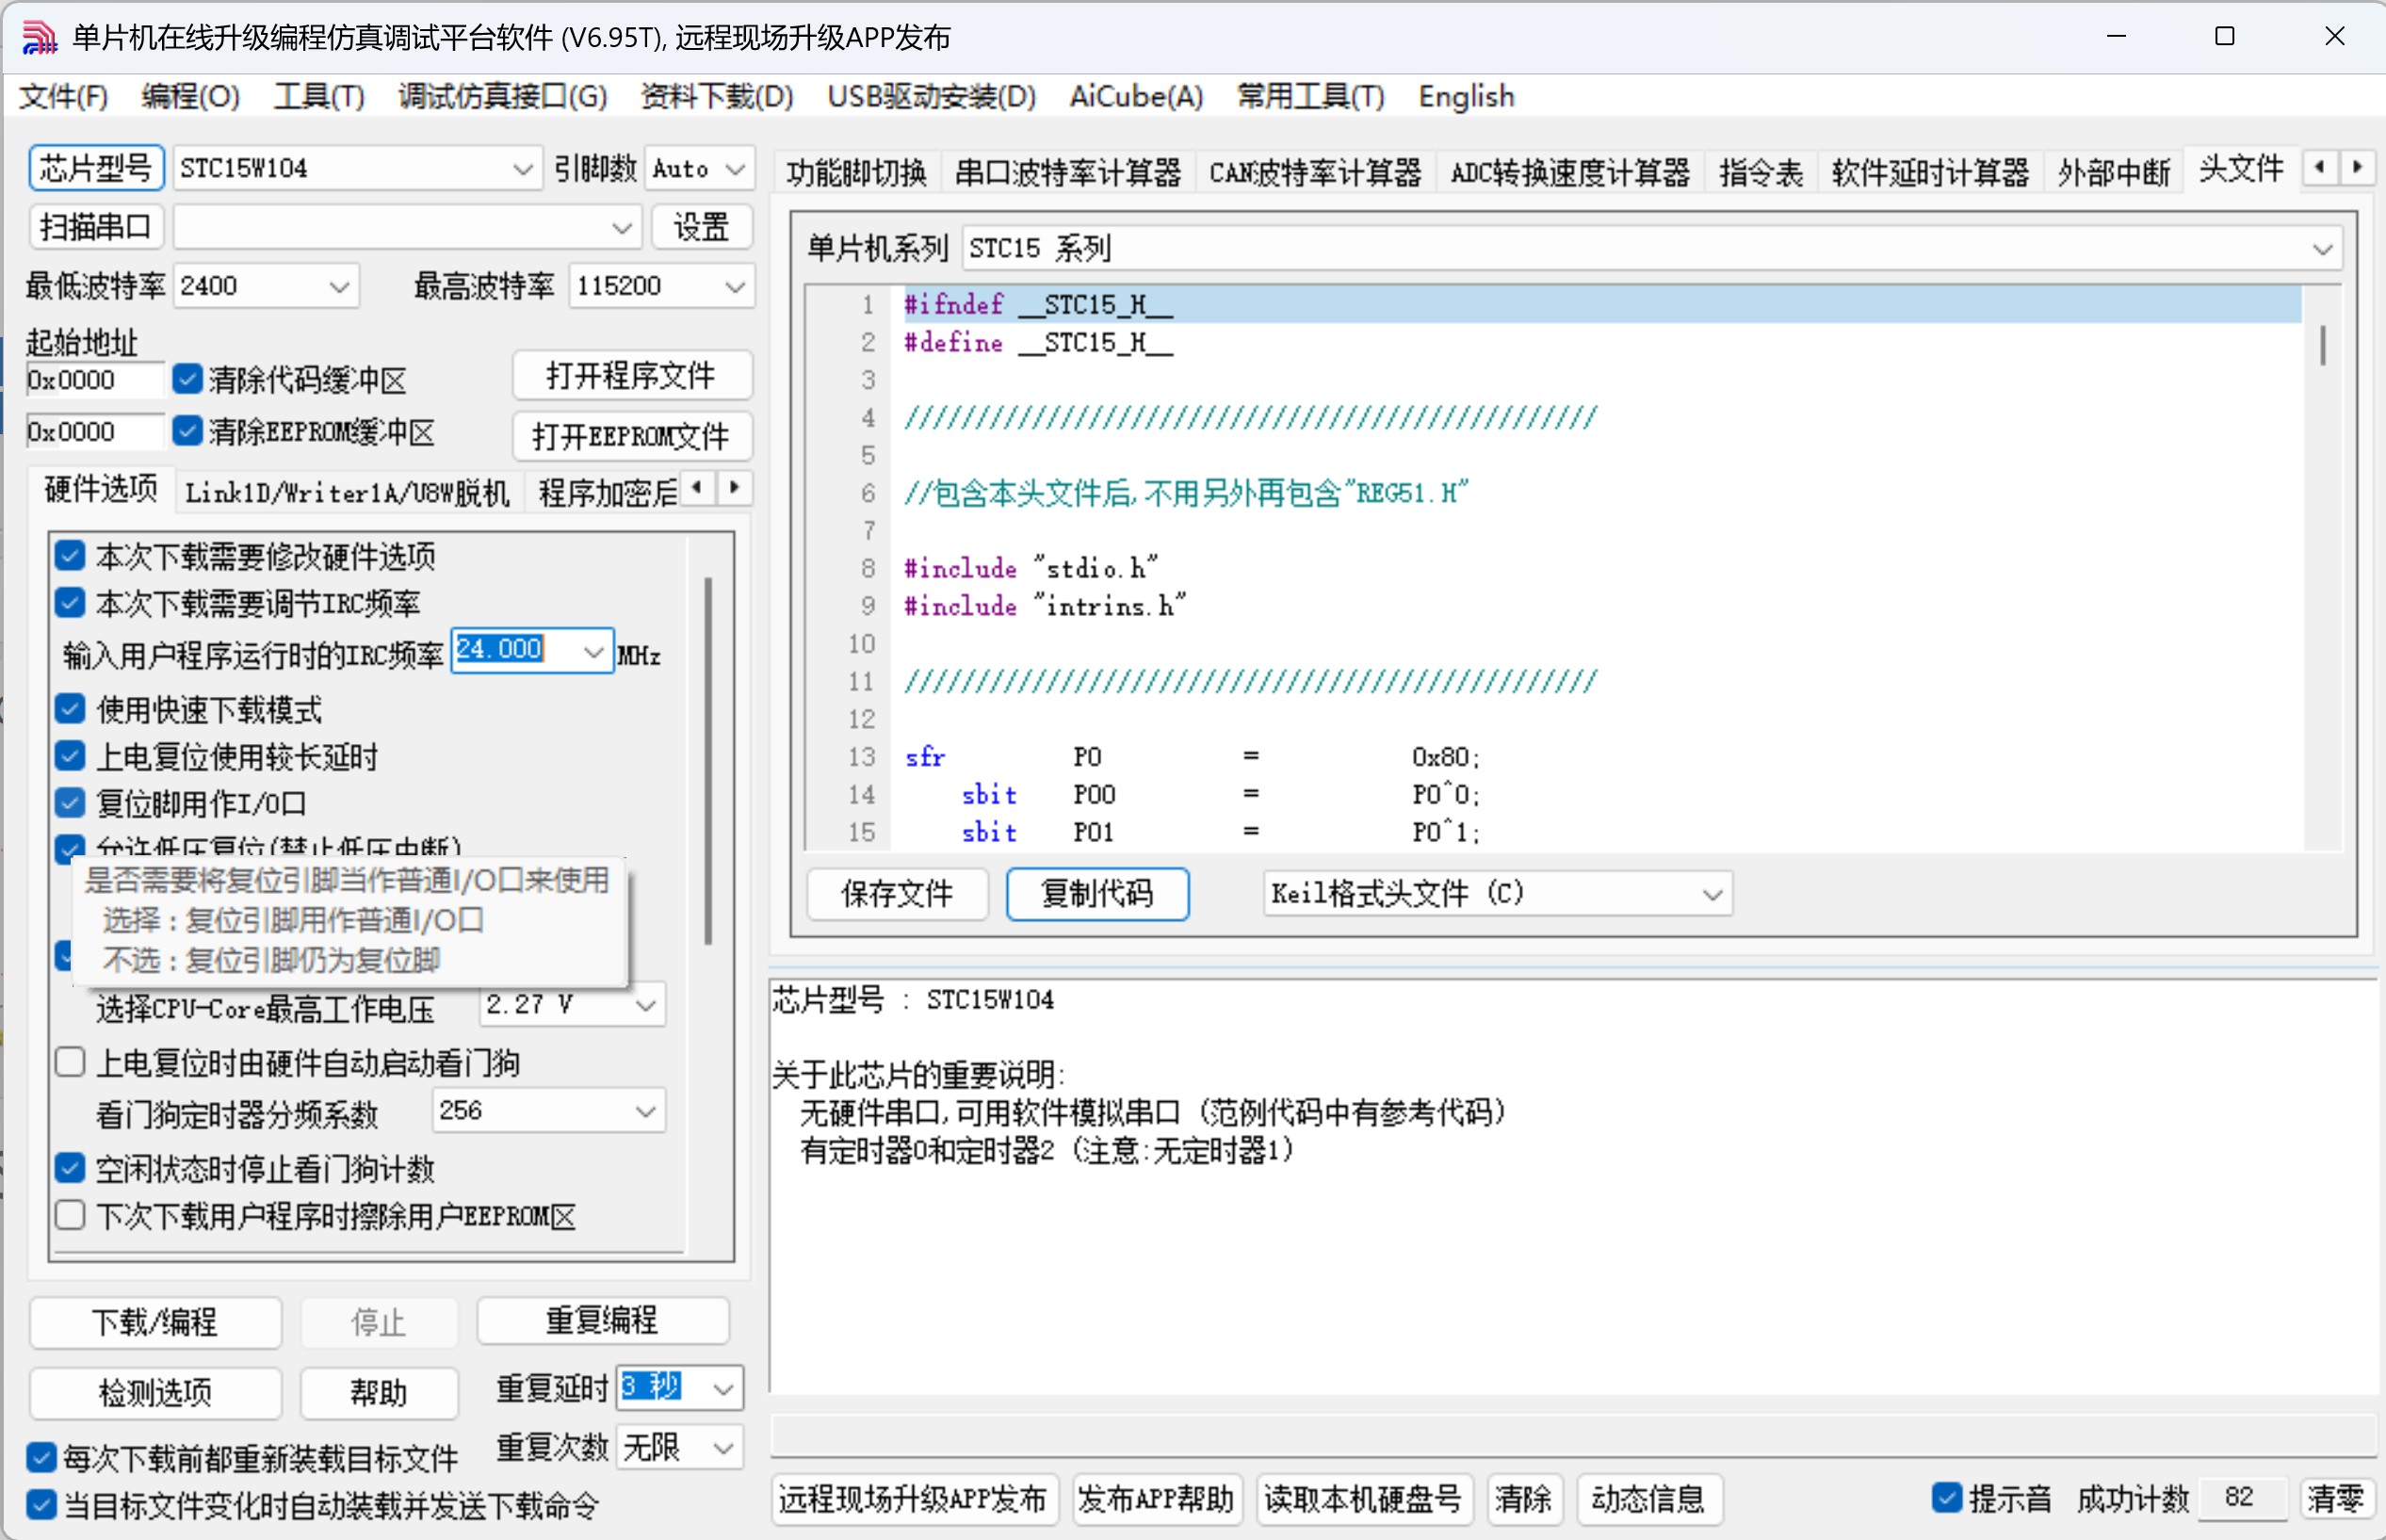
Task: Click header file code vertical scrollbar
Action: click(x=2322, y=346)
